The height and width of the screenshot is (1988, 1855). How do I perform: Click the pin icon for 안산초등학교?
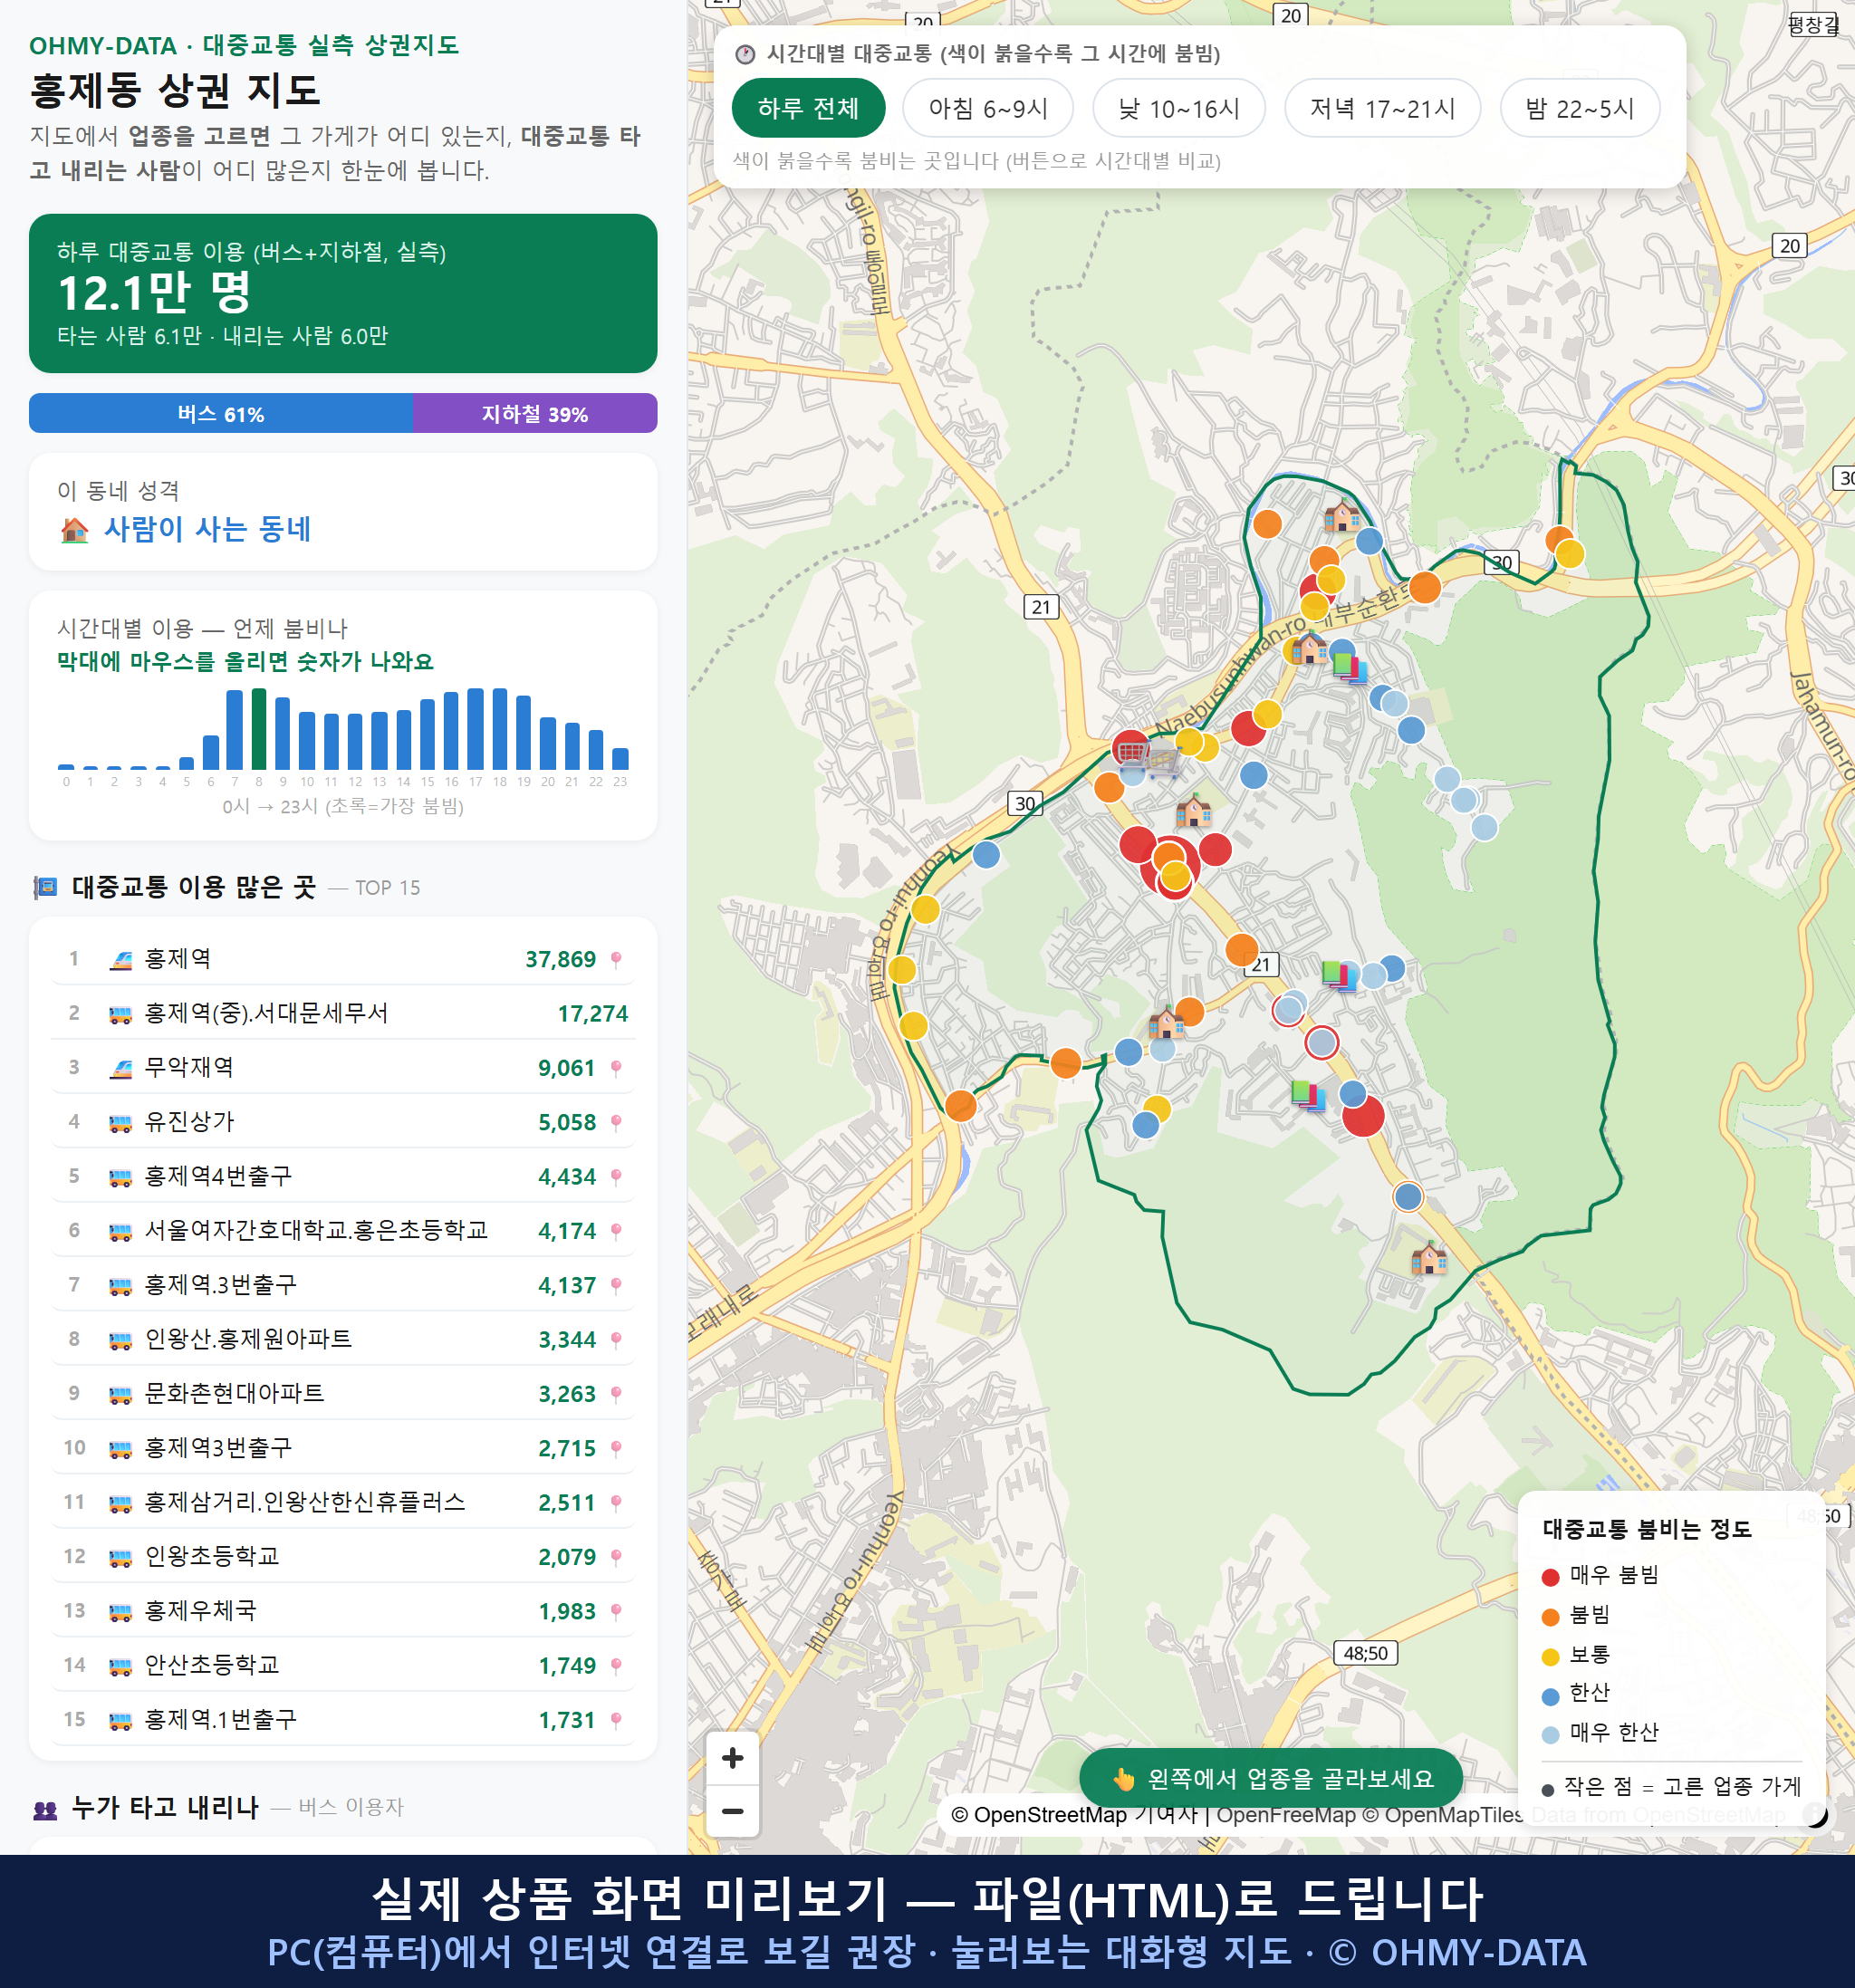(x=616, y=1665)
